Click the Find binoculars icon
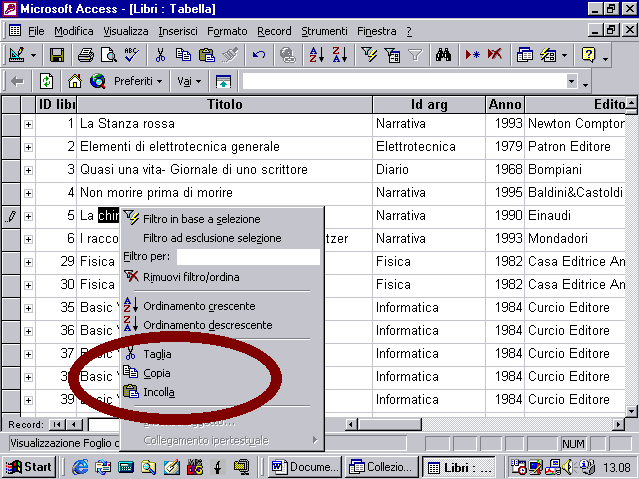Viewport: 639px width, 479px height. tap(443, 55)
